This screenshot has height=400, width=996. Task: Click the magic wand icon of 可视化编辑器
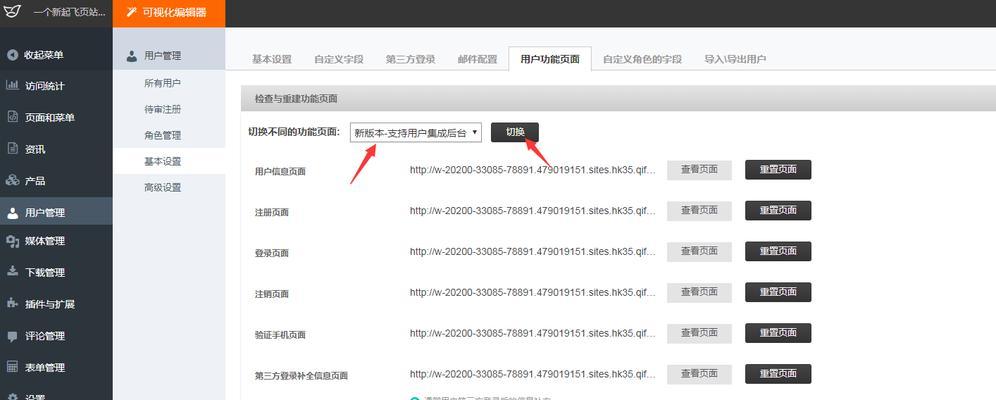pos(131,12)
